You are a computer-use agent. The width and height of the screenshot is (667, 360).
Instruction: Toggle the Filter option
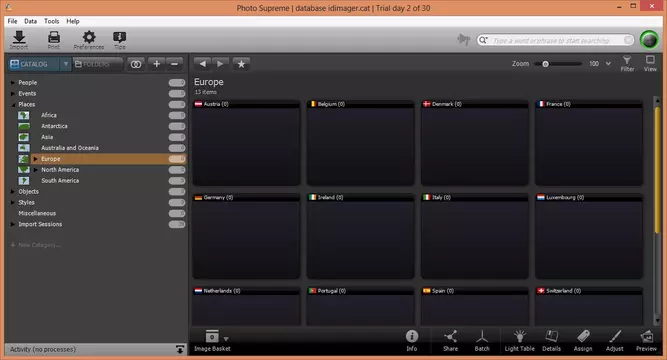point(627,63)
